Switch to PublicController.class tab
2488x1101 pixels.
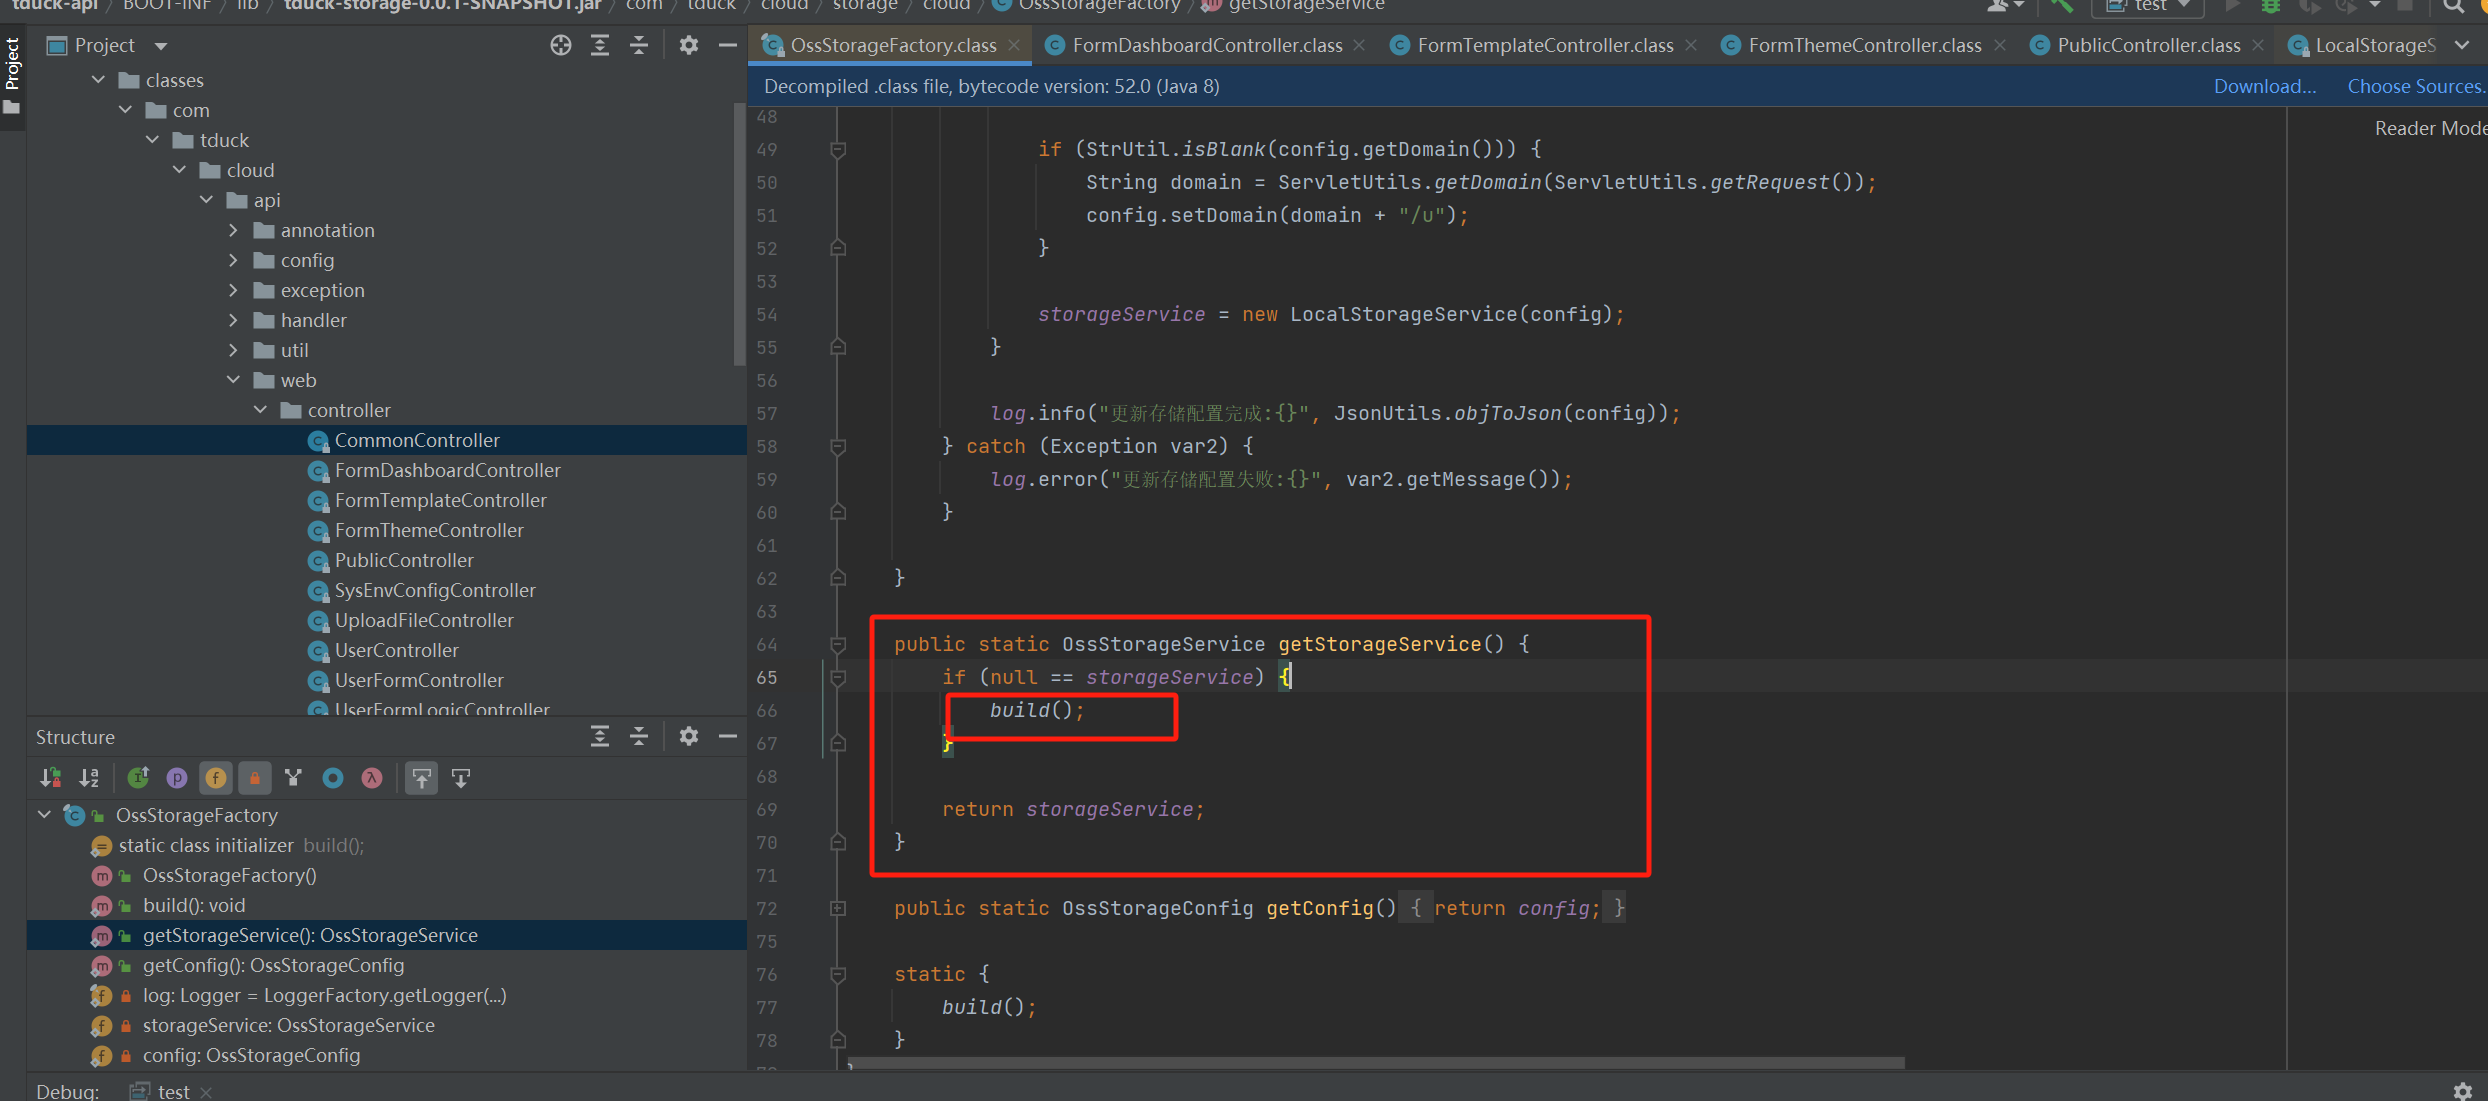pos(2148,46)
